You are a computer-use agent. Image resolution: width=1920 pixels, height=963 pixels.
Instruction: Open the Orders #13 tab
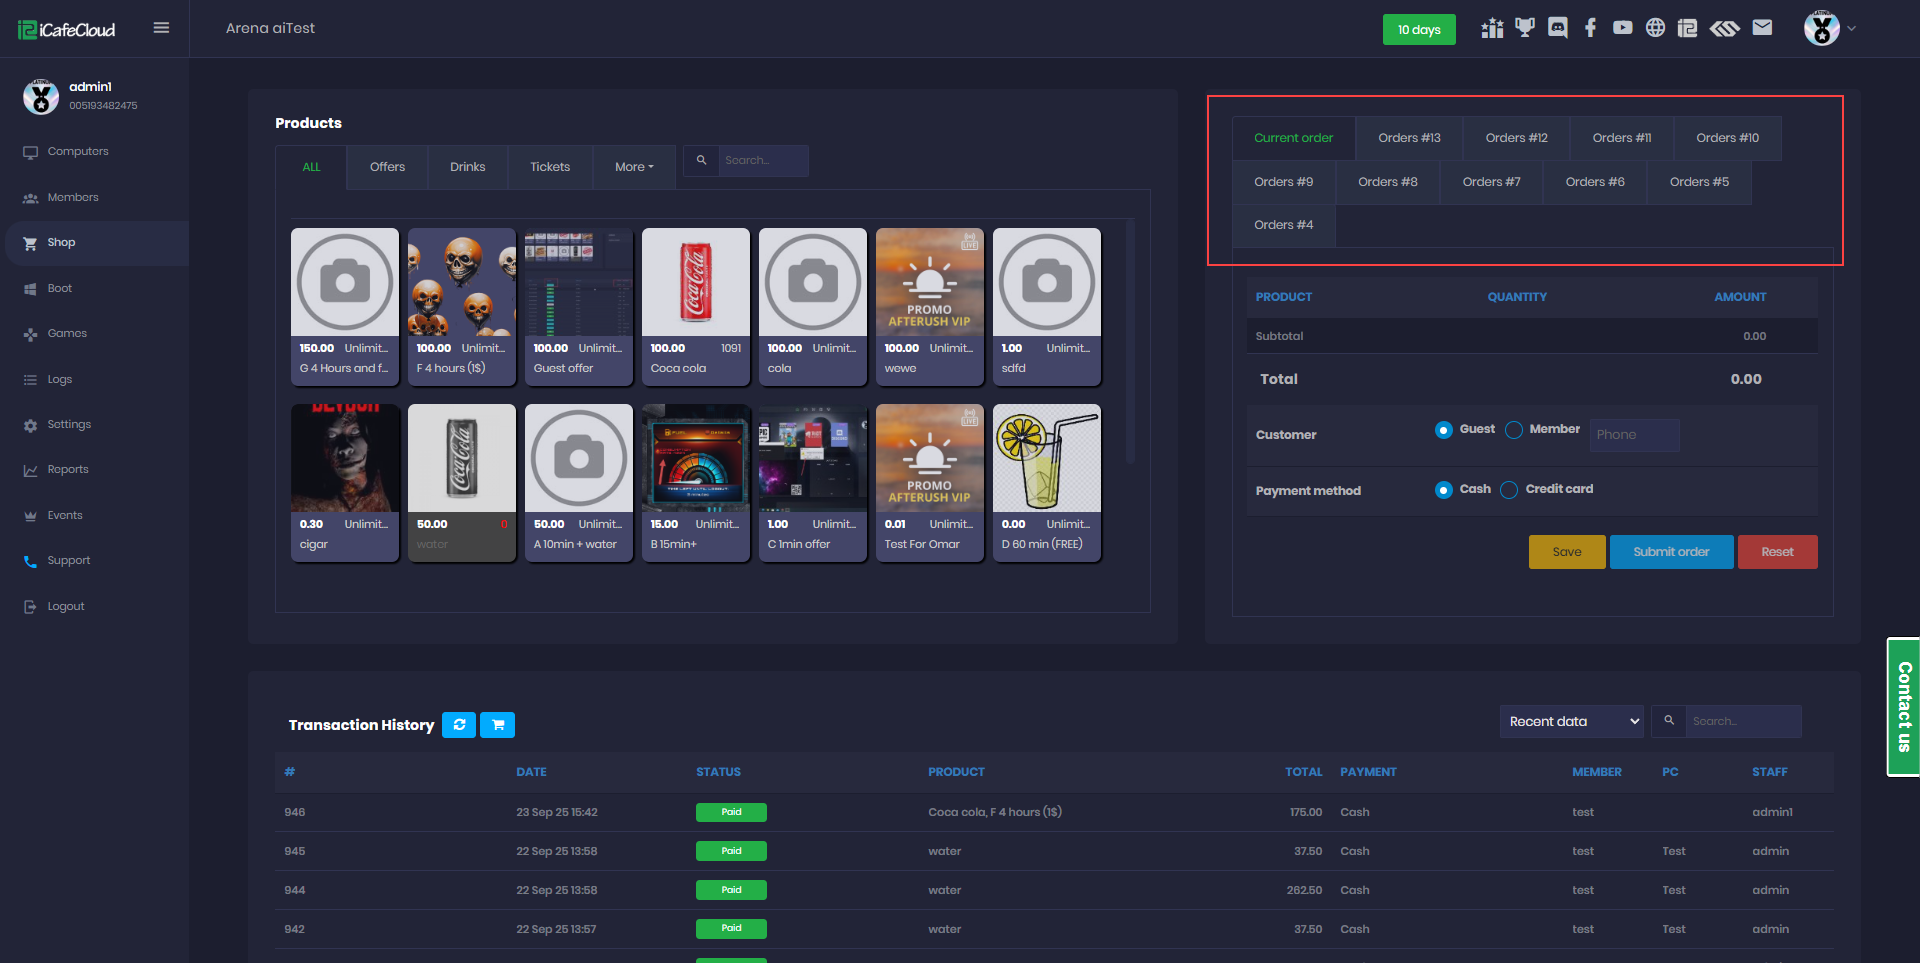(1409, 138)
